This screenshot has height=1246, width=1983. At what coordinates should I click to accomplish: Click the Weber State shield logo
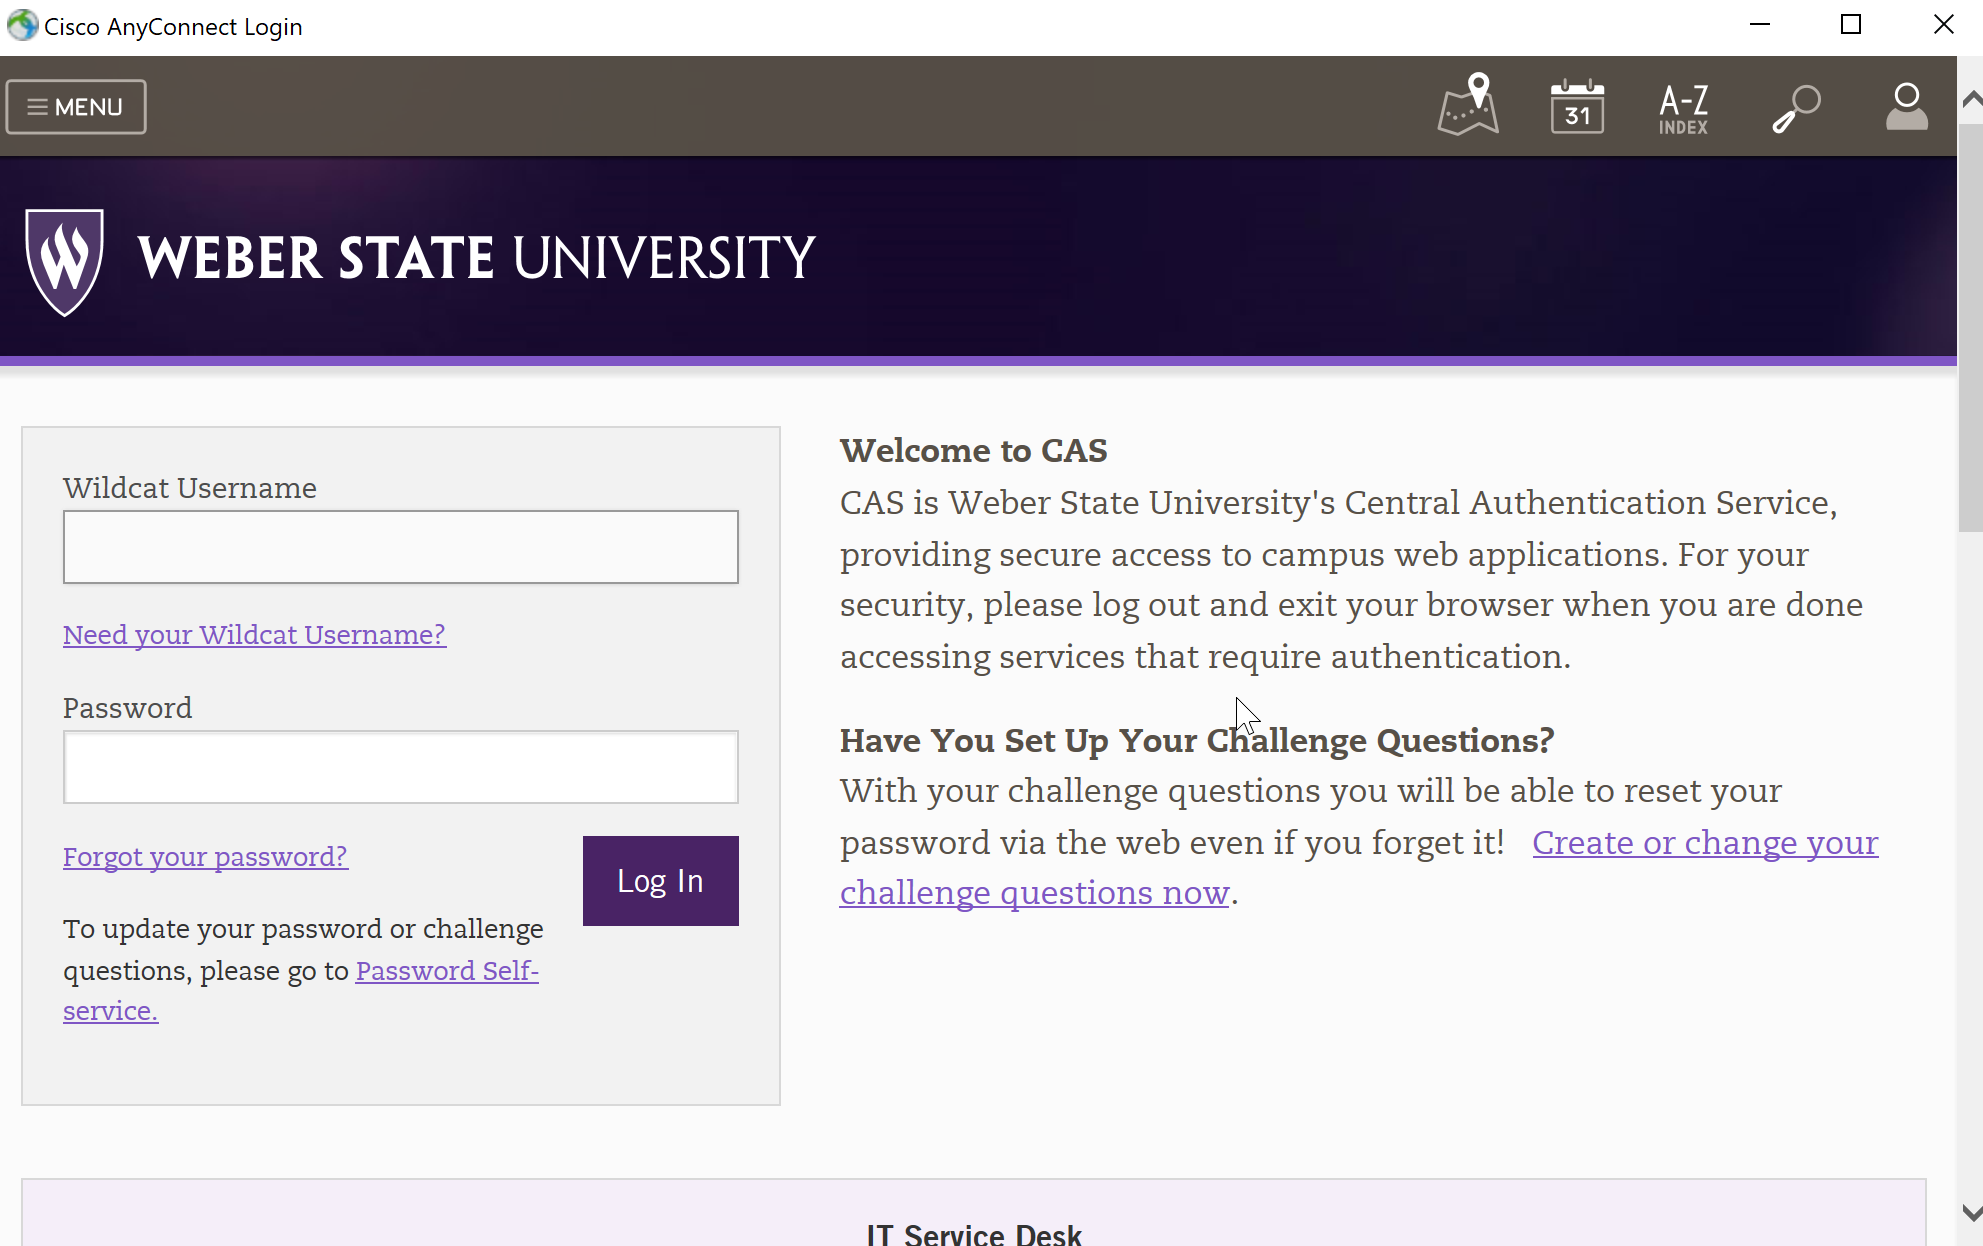click(x=64, y=261)
